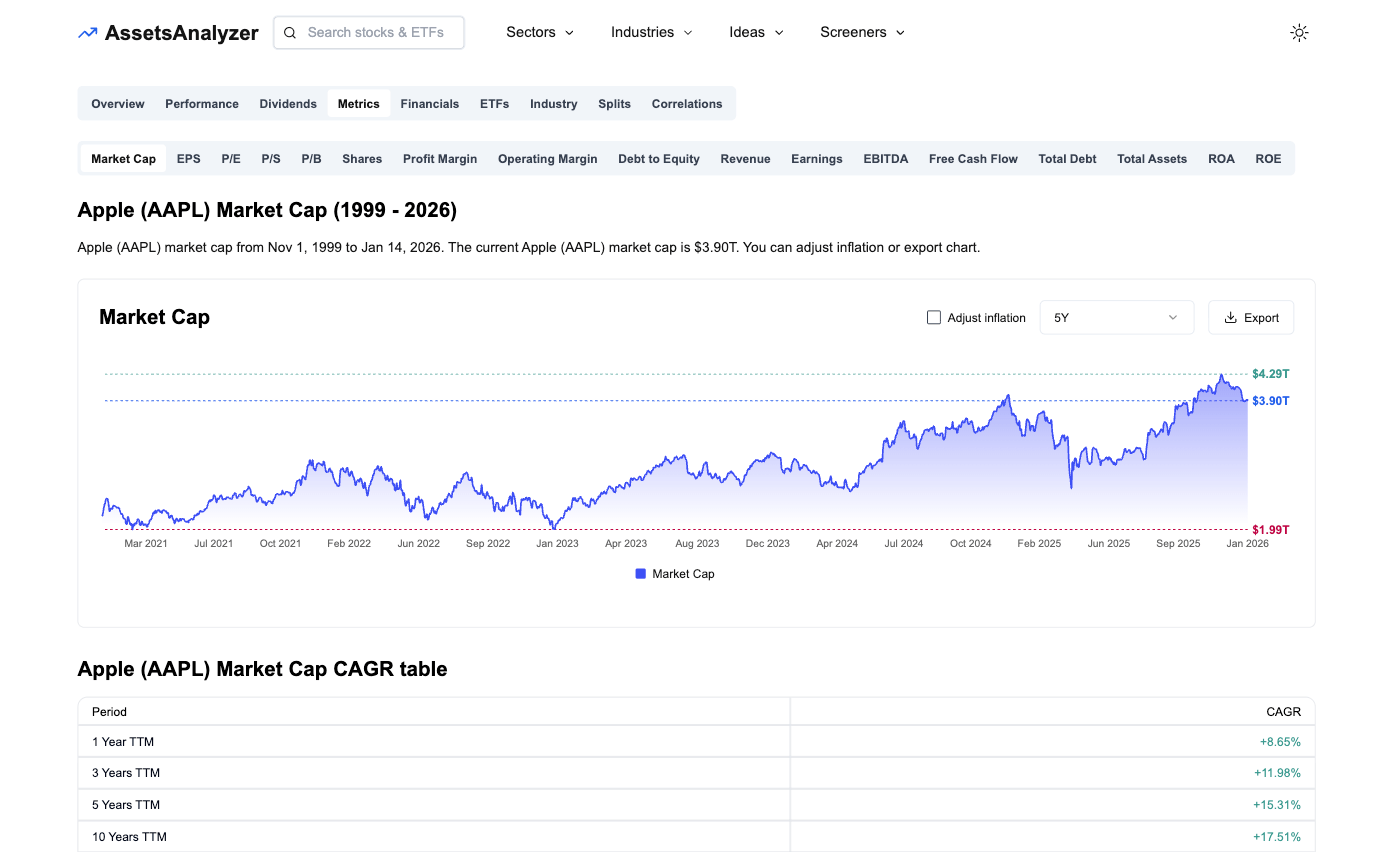Screen dimensions: 1393x852
Task: Select the EBITDA metric tab
Action: (x=886, y=159)
